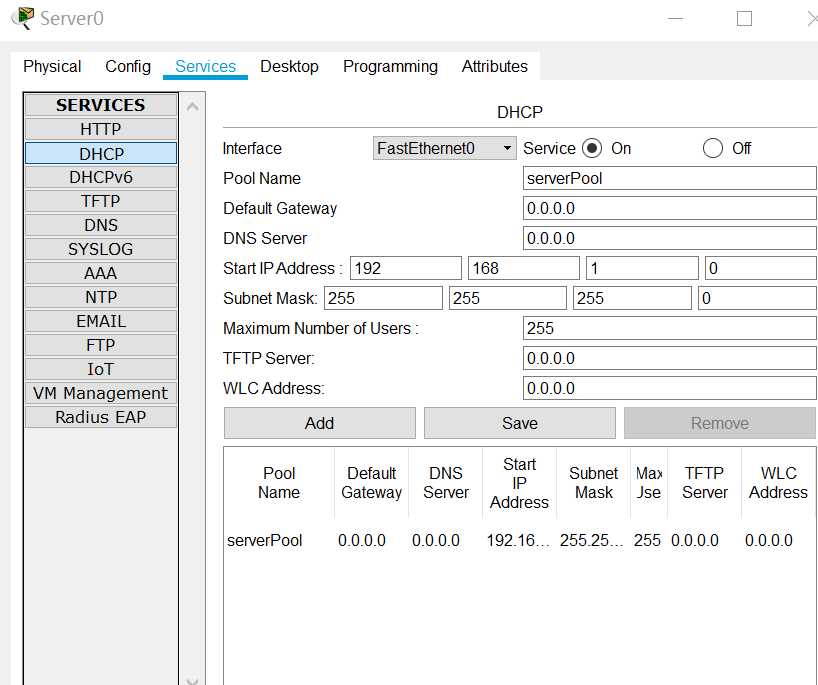Select the Service Off radio button
This screenshot has width=818, height=685.
coord(713,148)
